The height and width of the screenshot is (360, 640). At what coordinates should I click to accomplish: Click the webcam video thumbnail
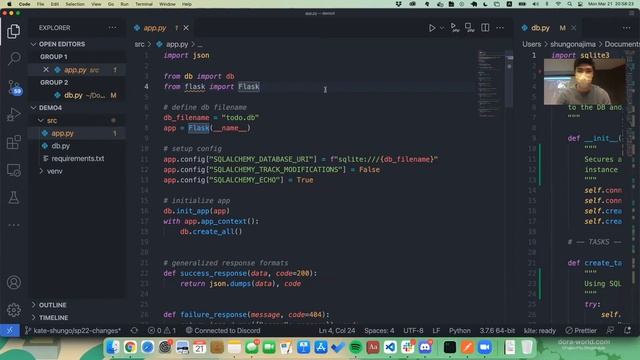[x=584, y=82]
